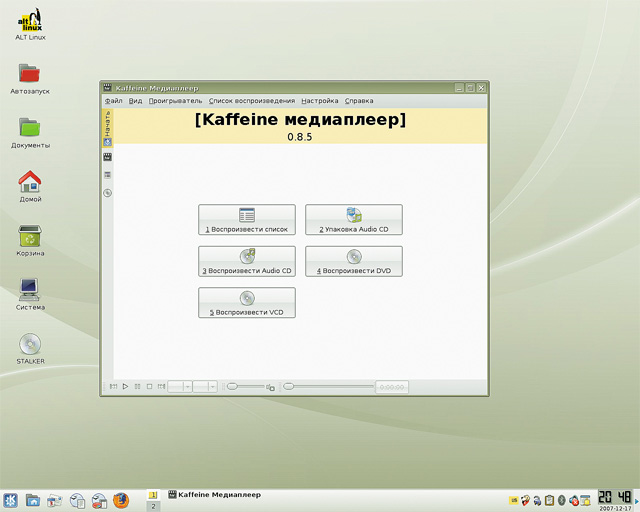Click the panel hide arrow at the right edge
The height and width of the screenshot is (512, 640).
pos(637,501)
